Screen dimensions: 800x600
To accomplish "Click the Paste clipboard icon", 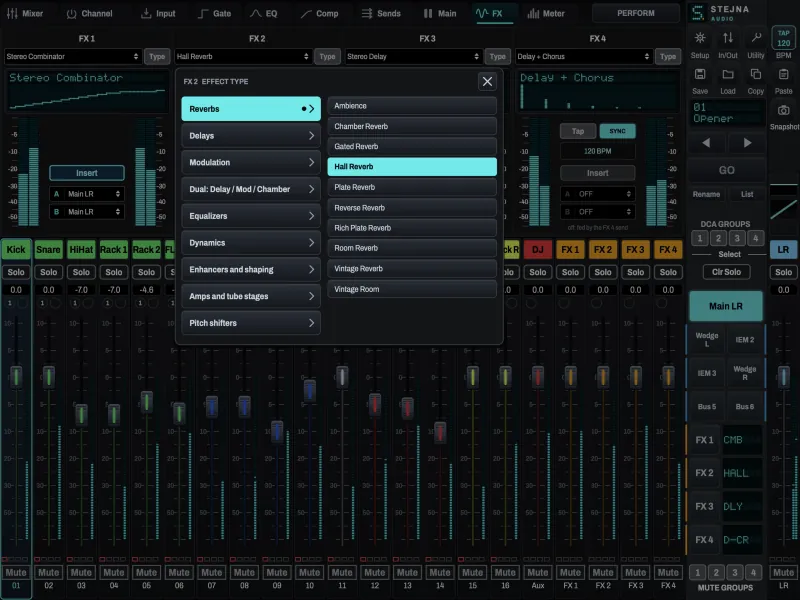I will point(784,74).
